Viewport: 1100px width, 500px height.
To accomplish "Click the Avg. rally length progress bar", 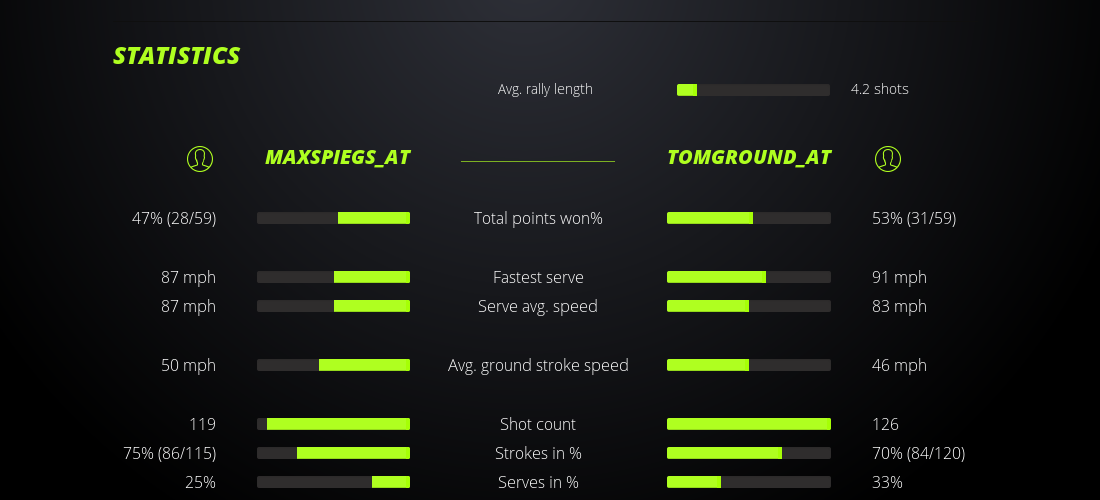I will (753, 90).
